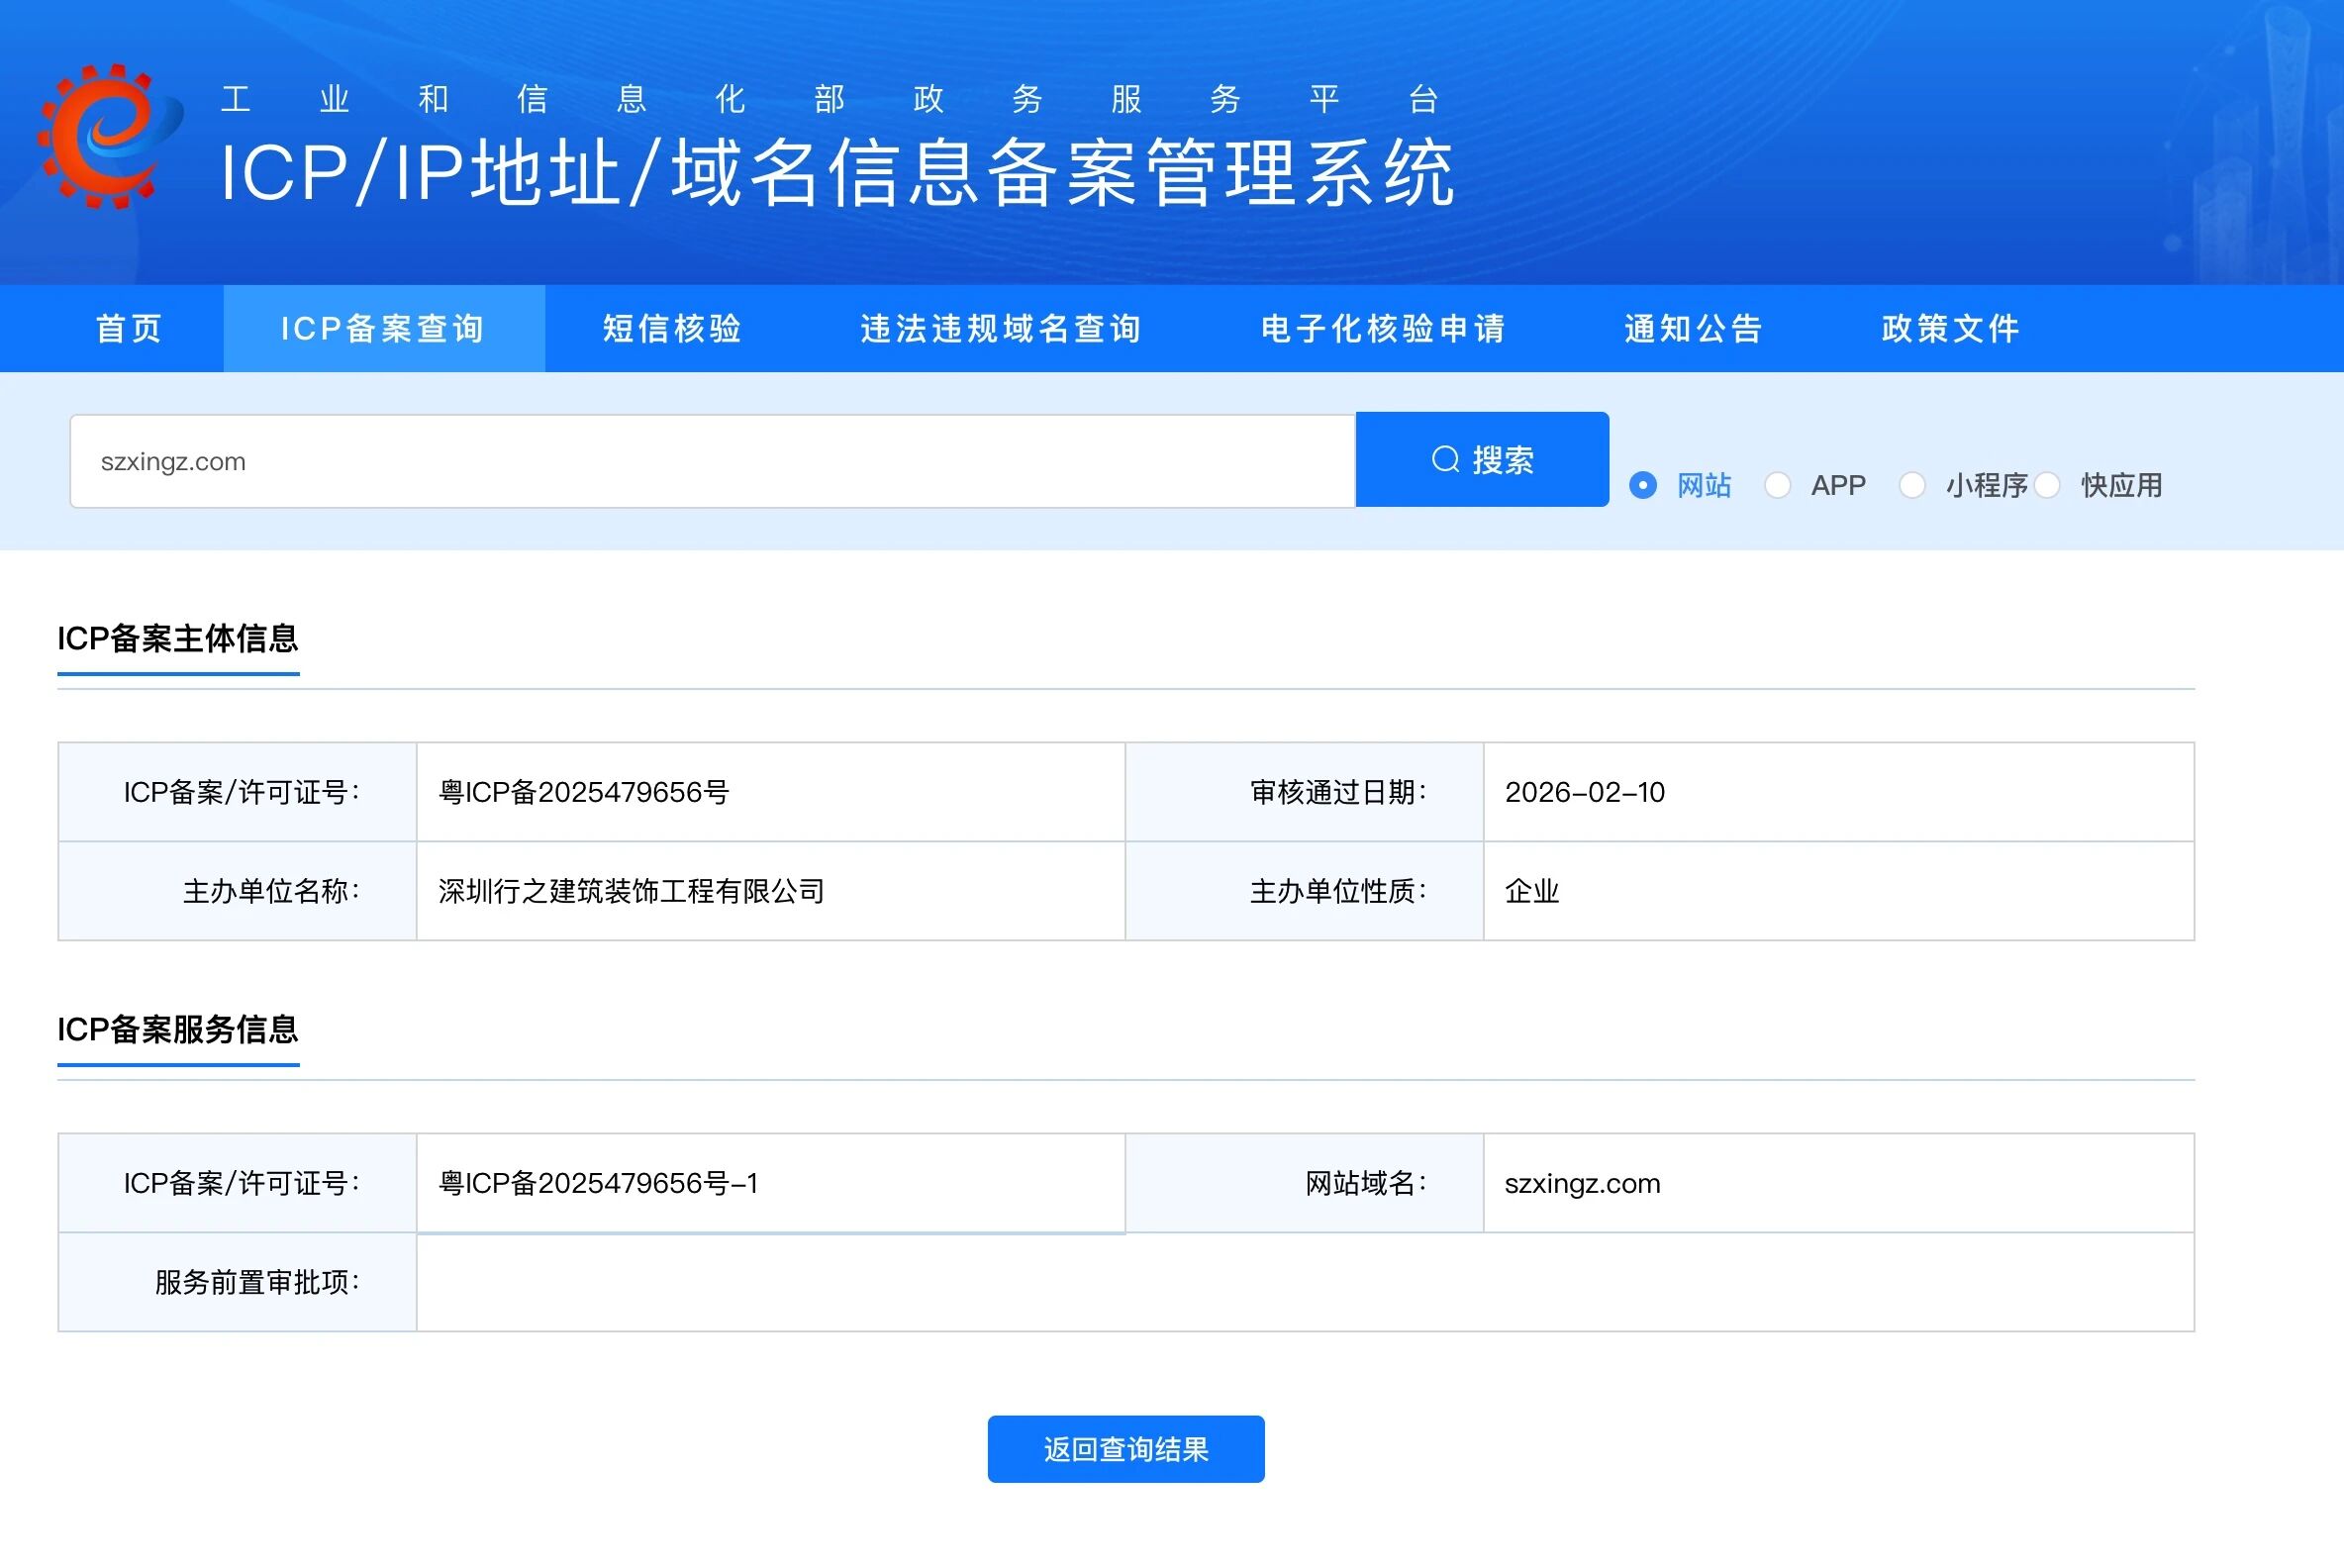Viewport: 2344px width, 1568px height.
Task: Click the 返回查询结果 button
Action: (x=1125, y=1449)
